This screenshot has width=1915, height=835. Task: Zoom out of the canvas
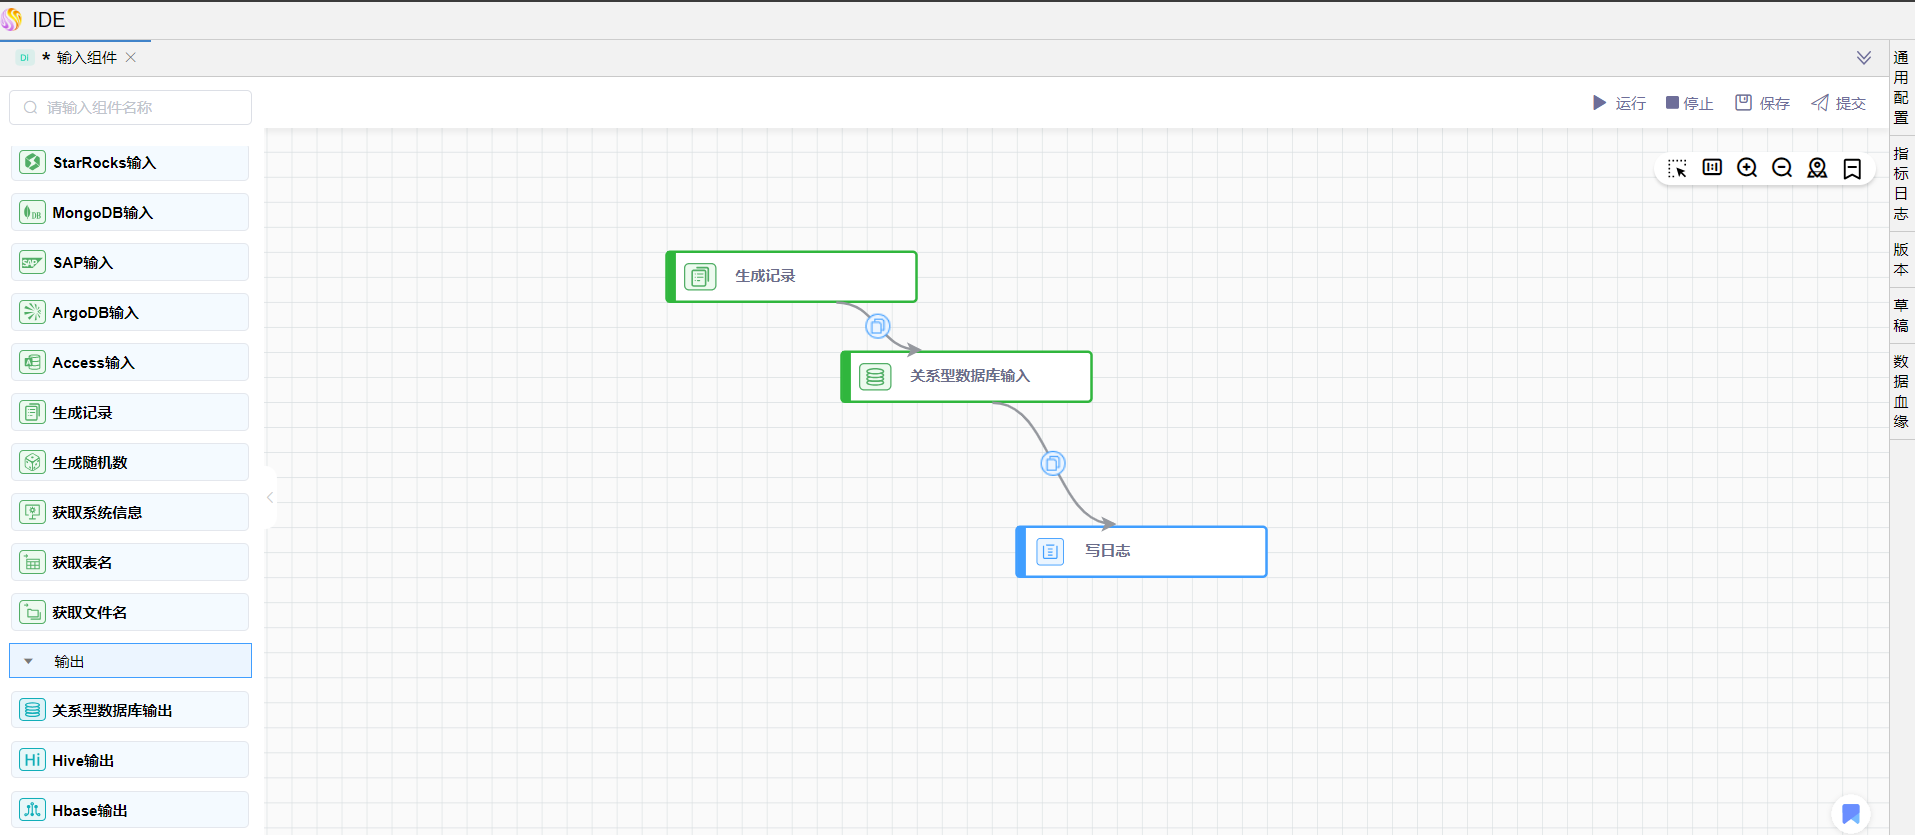click(1782, 168)
